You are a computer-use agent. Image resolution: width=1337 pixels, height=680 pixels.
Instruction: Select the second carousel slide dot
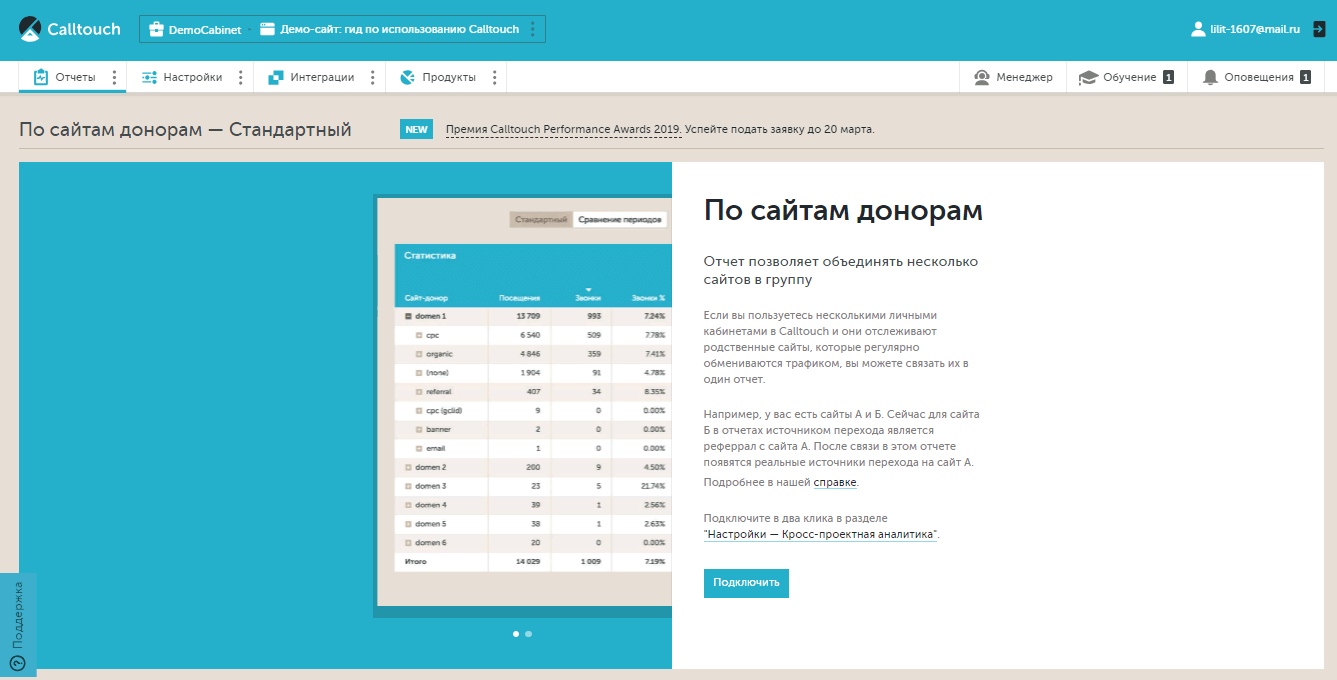pyautogui.click(x=528, y=634)
